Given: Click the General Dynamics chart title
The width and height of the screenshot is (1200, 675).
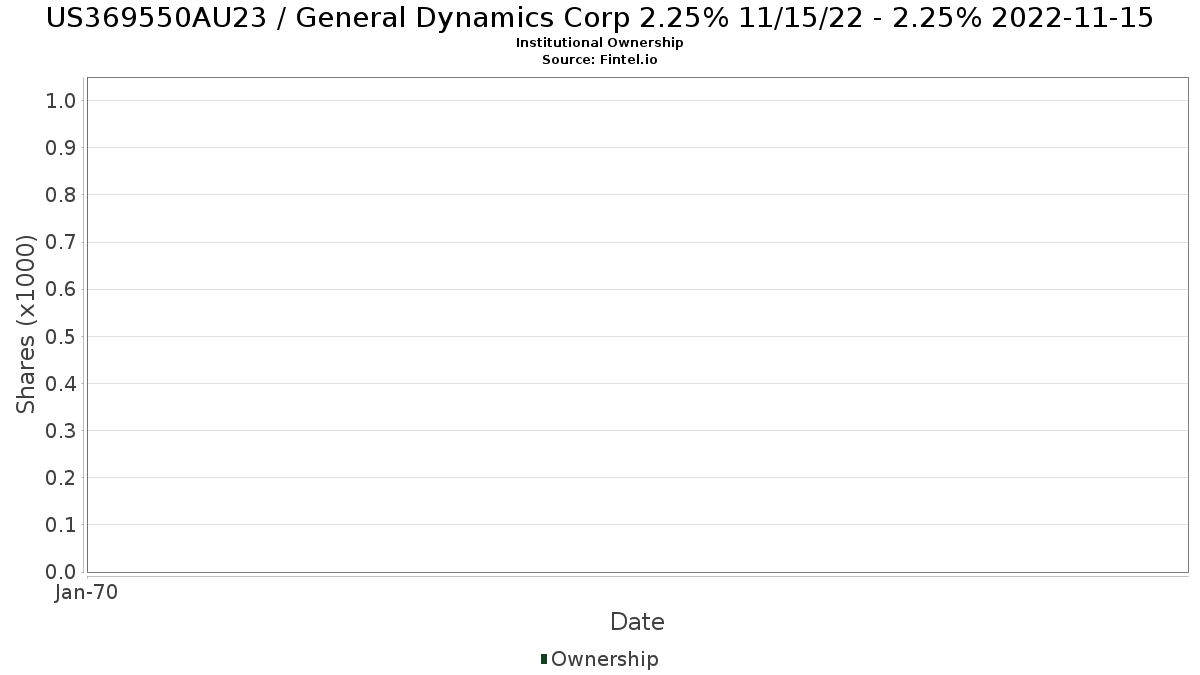Looking at the screenshot, I should pos(600,17).
